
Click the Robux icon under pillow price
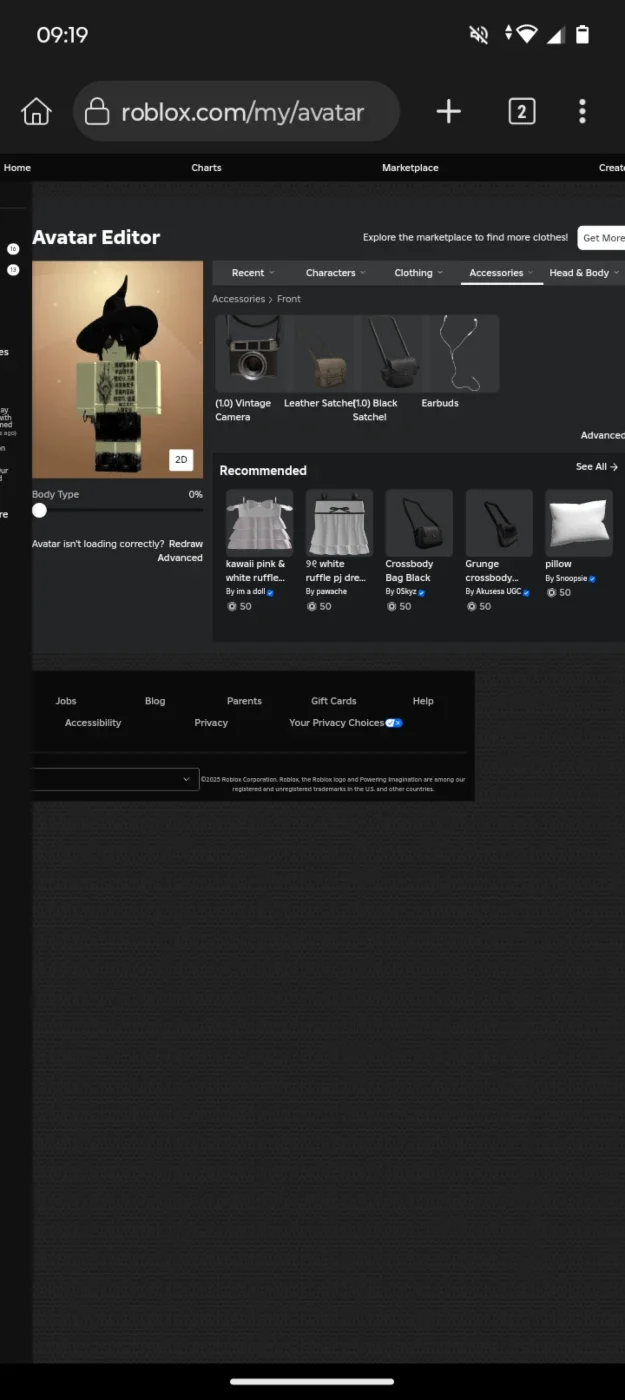pos(551,592)
